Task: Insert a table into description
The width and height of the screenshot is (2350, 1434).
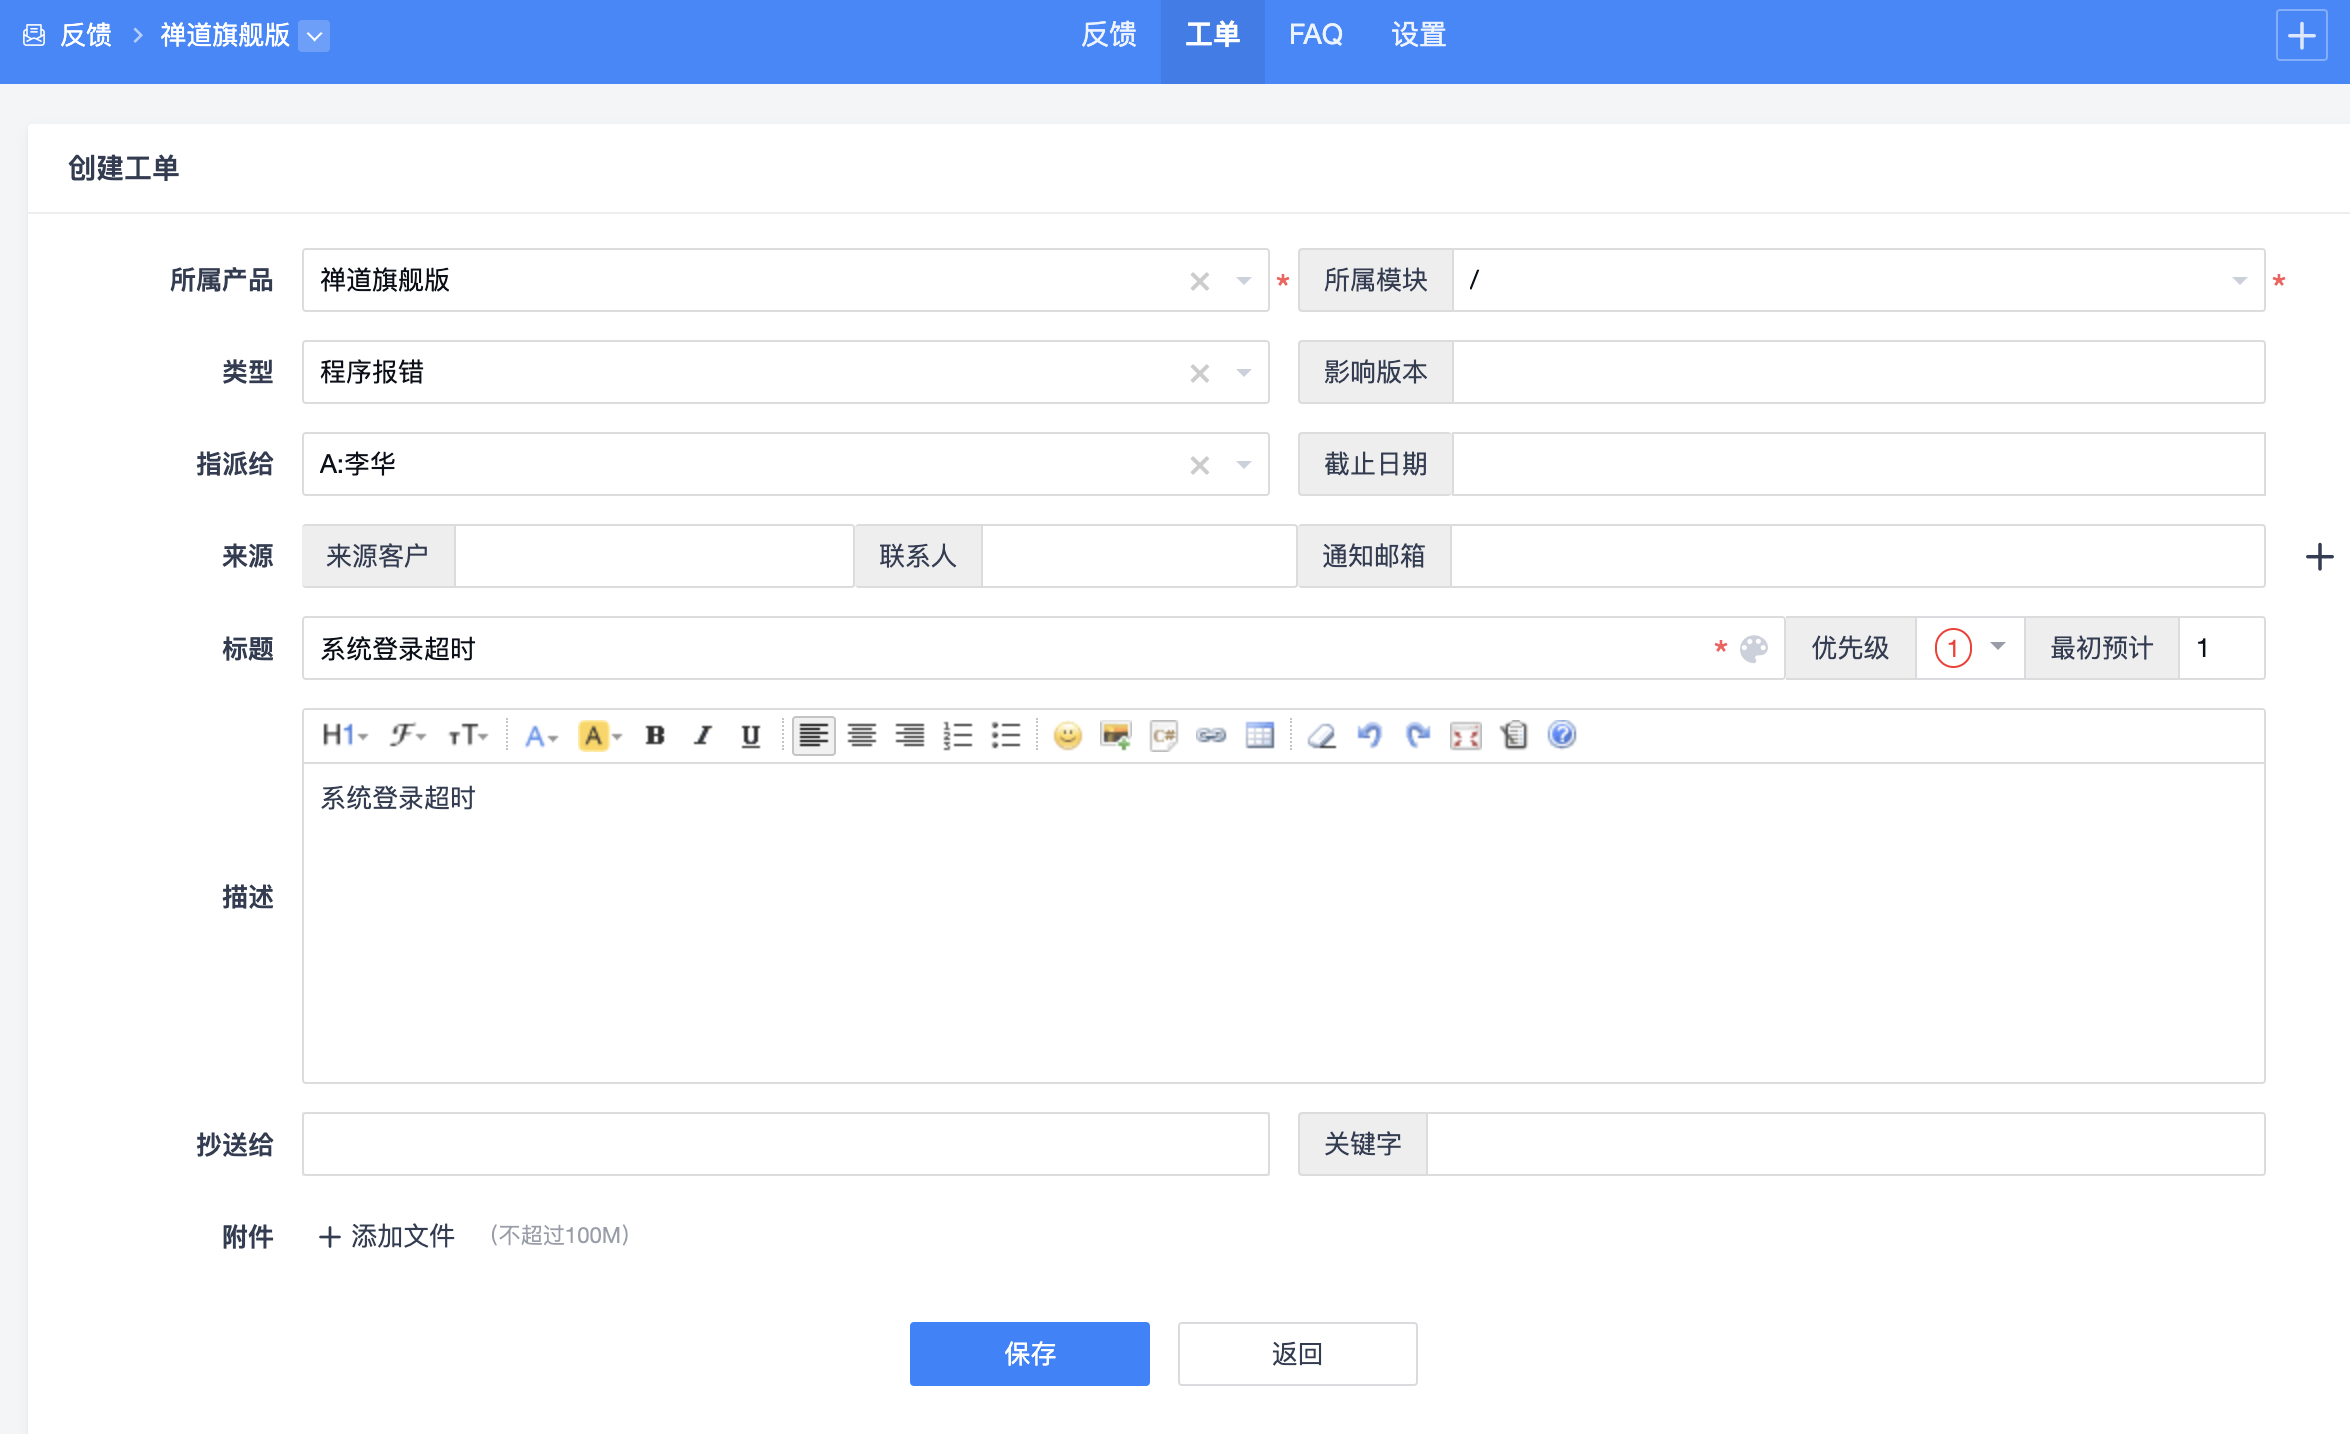Action: click(x=1259, y=736)
